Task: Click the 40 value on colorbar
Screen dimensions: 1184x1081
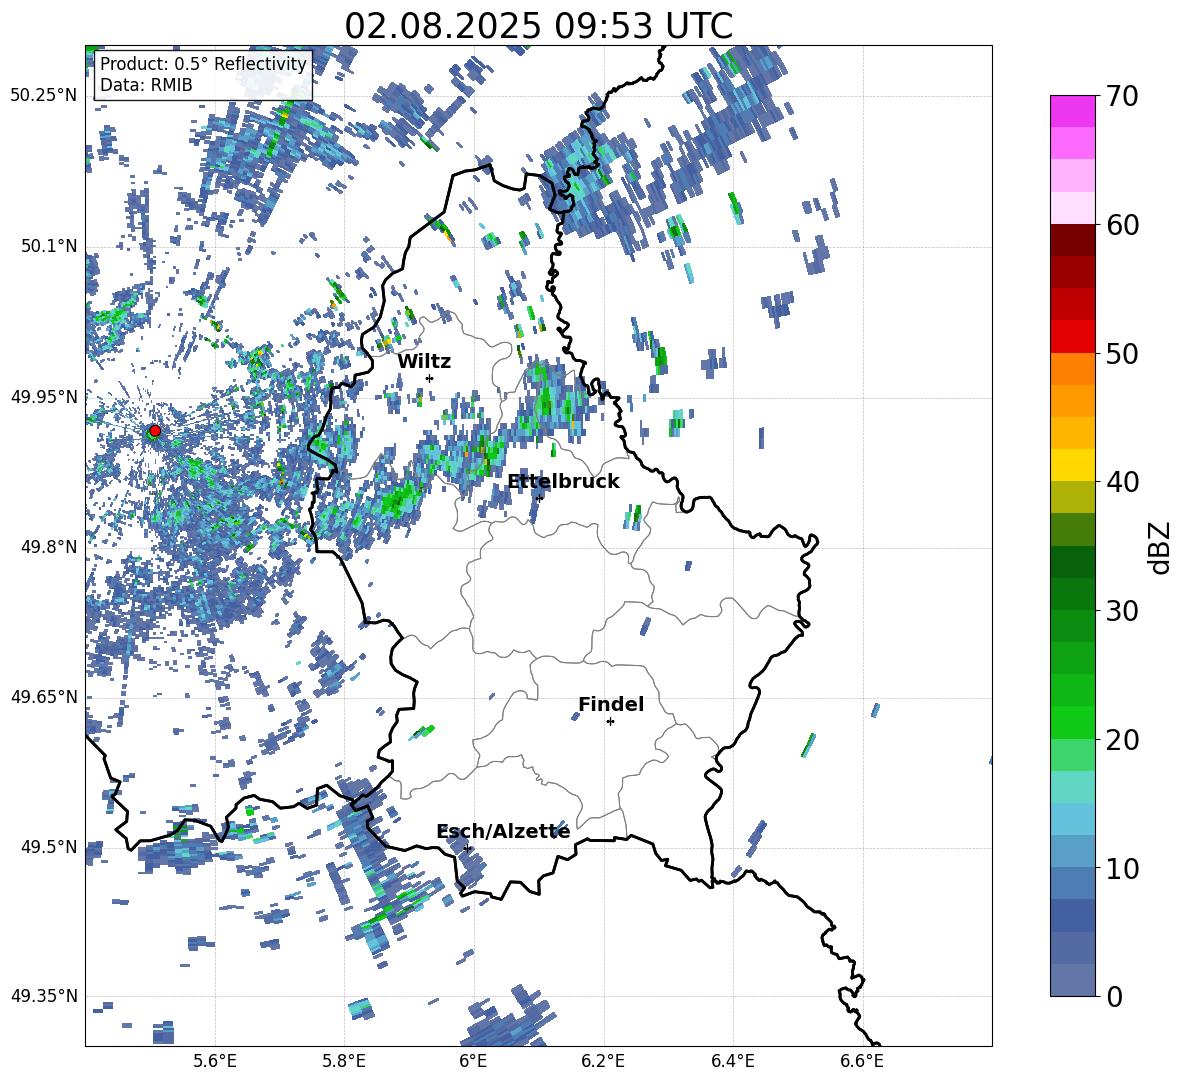Action: [x=1121, y=482]
